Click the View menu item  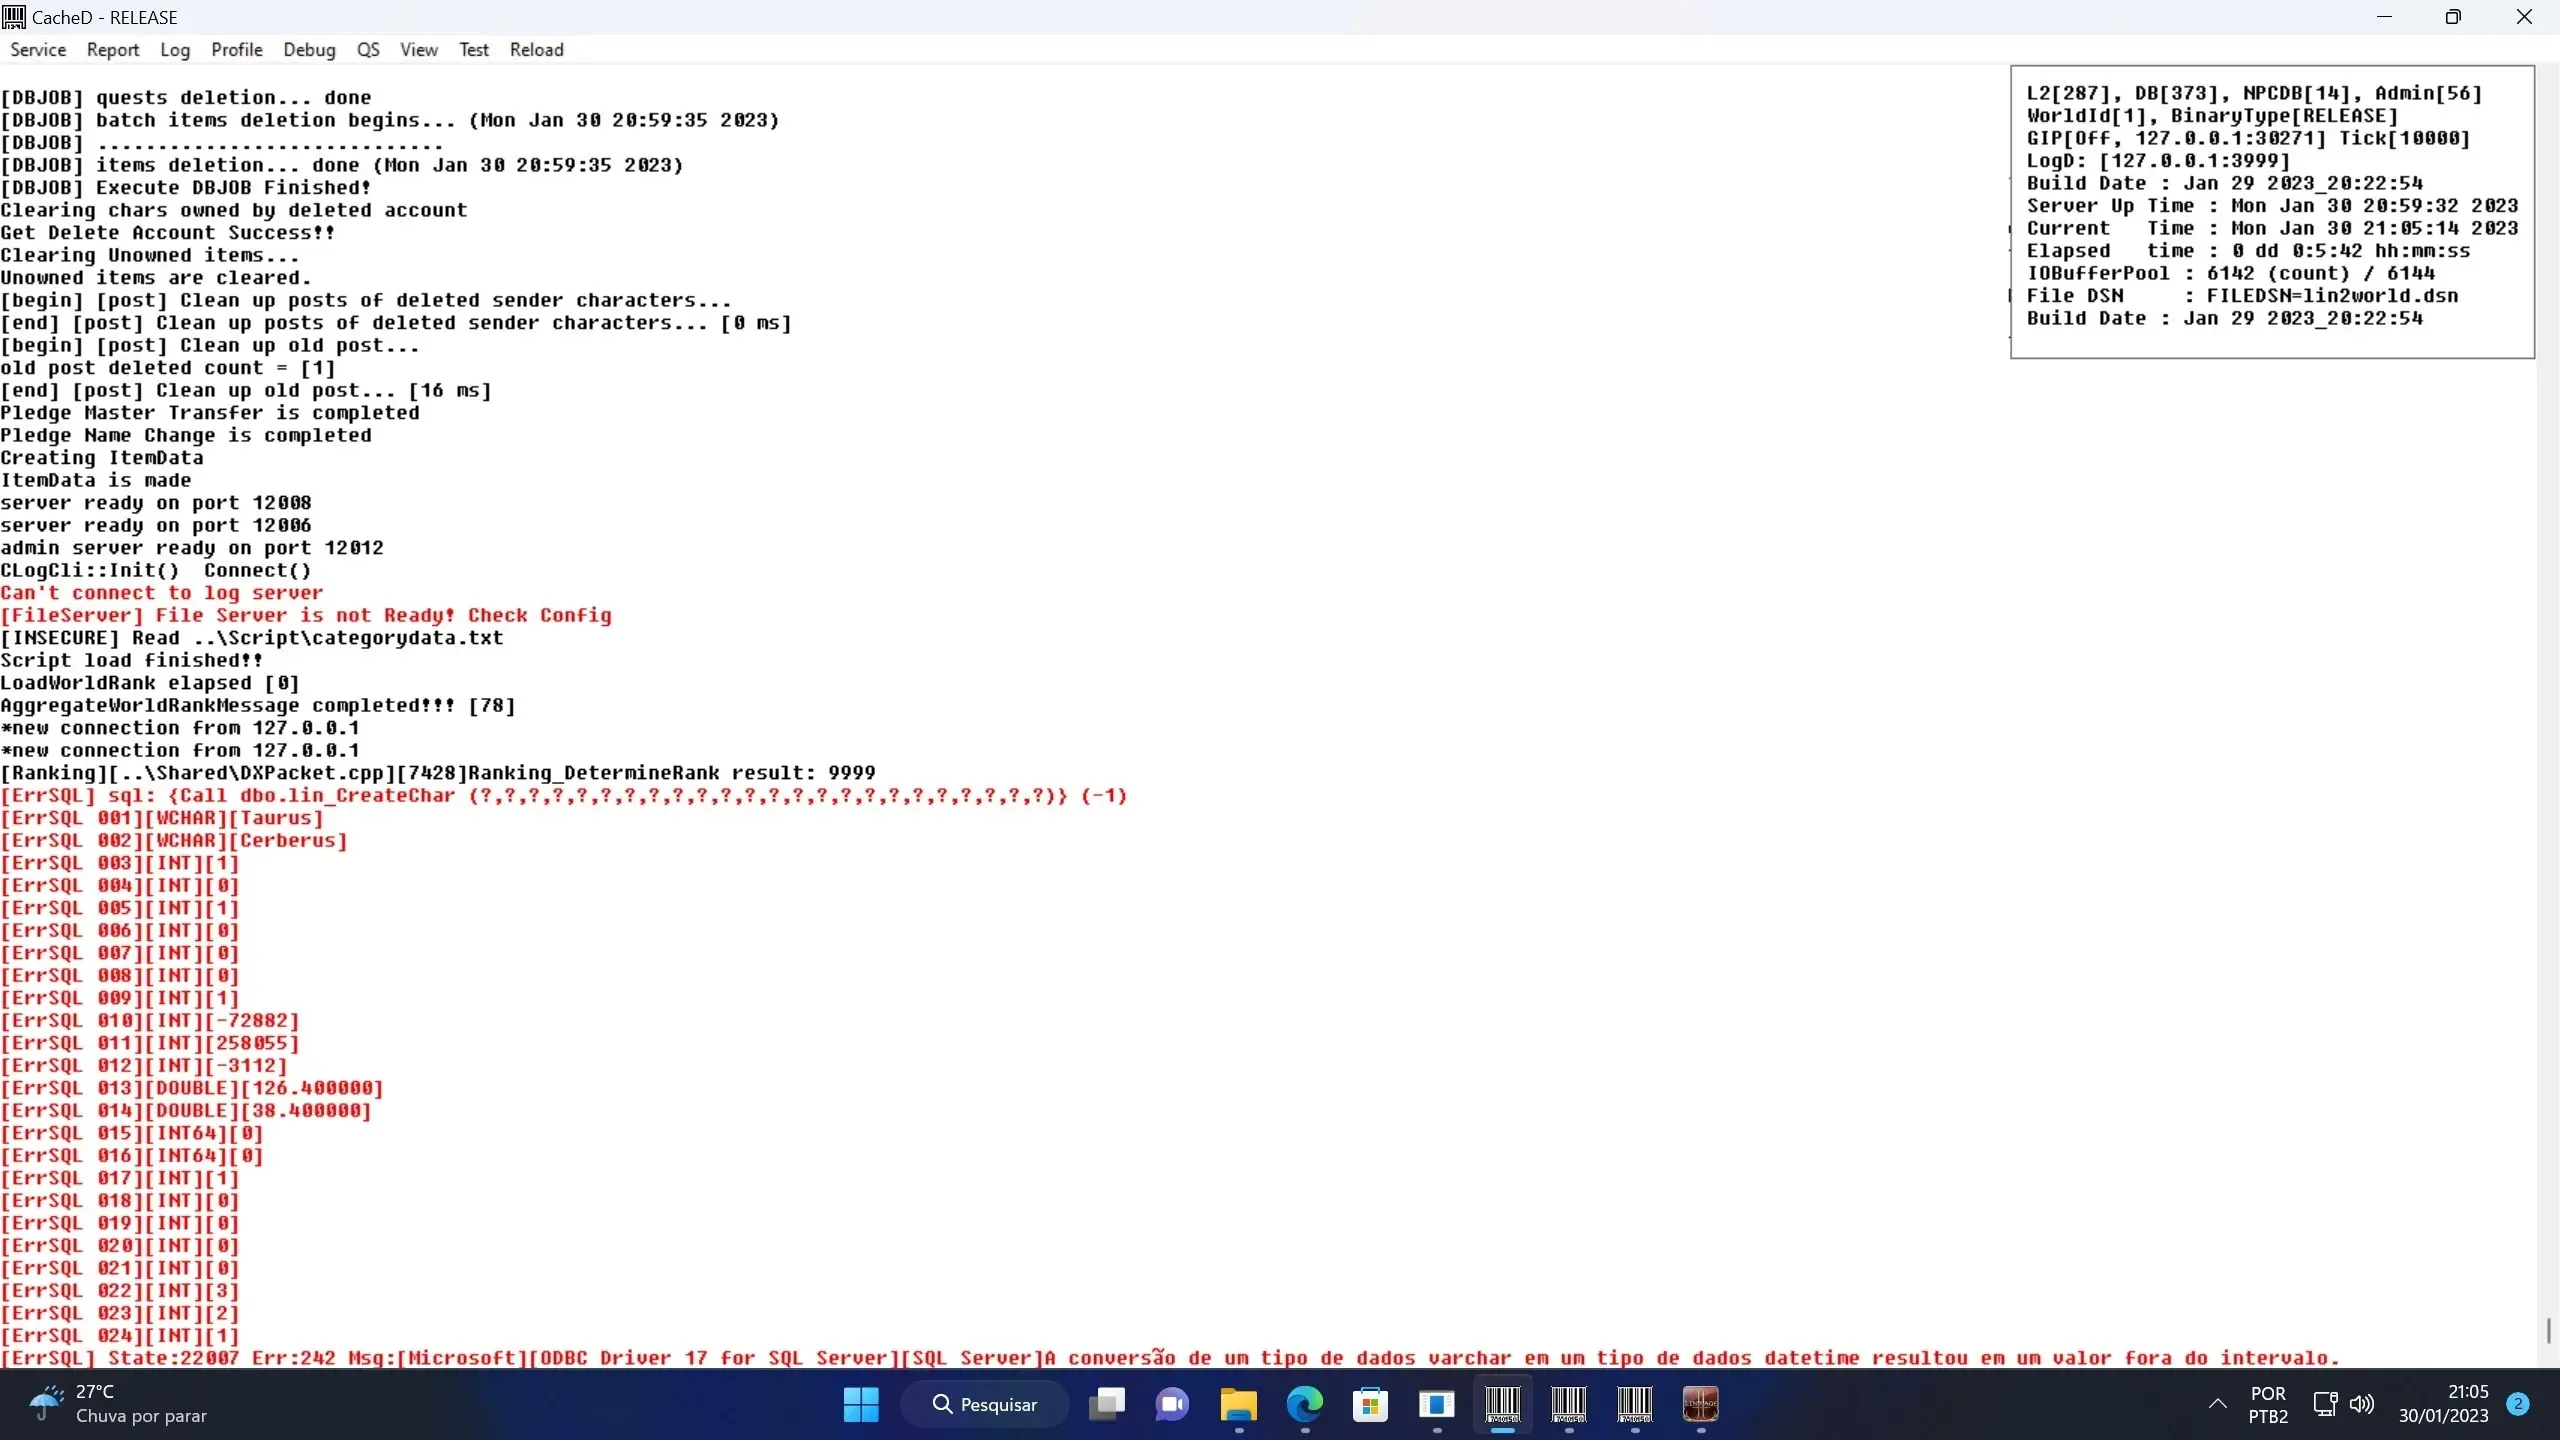(417, 49)
